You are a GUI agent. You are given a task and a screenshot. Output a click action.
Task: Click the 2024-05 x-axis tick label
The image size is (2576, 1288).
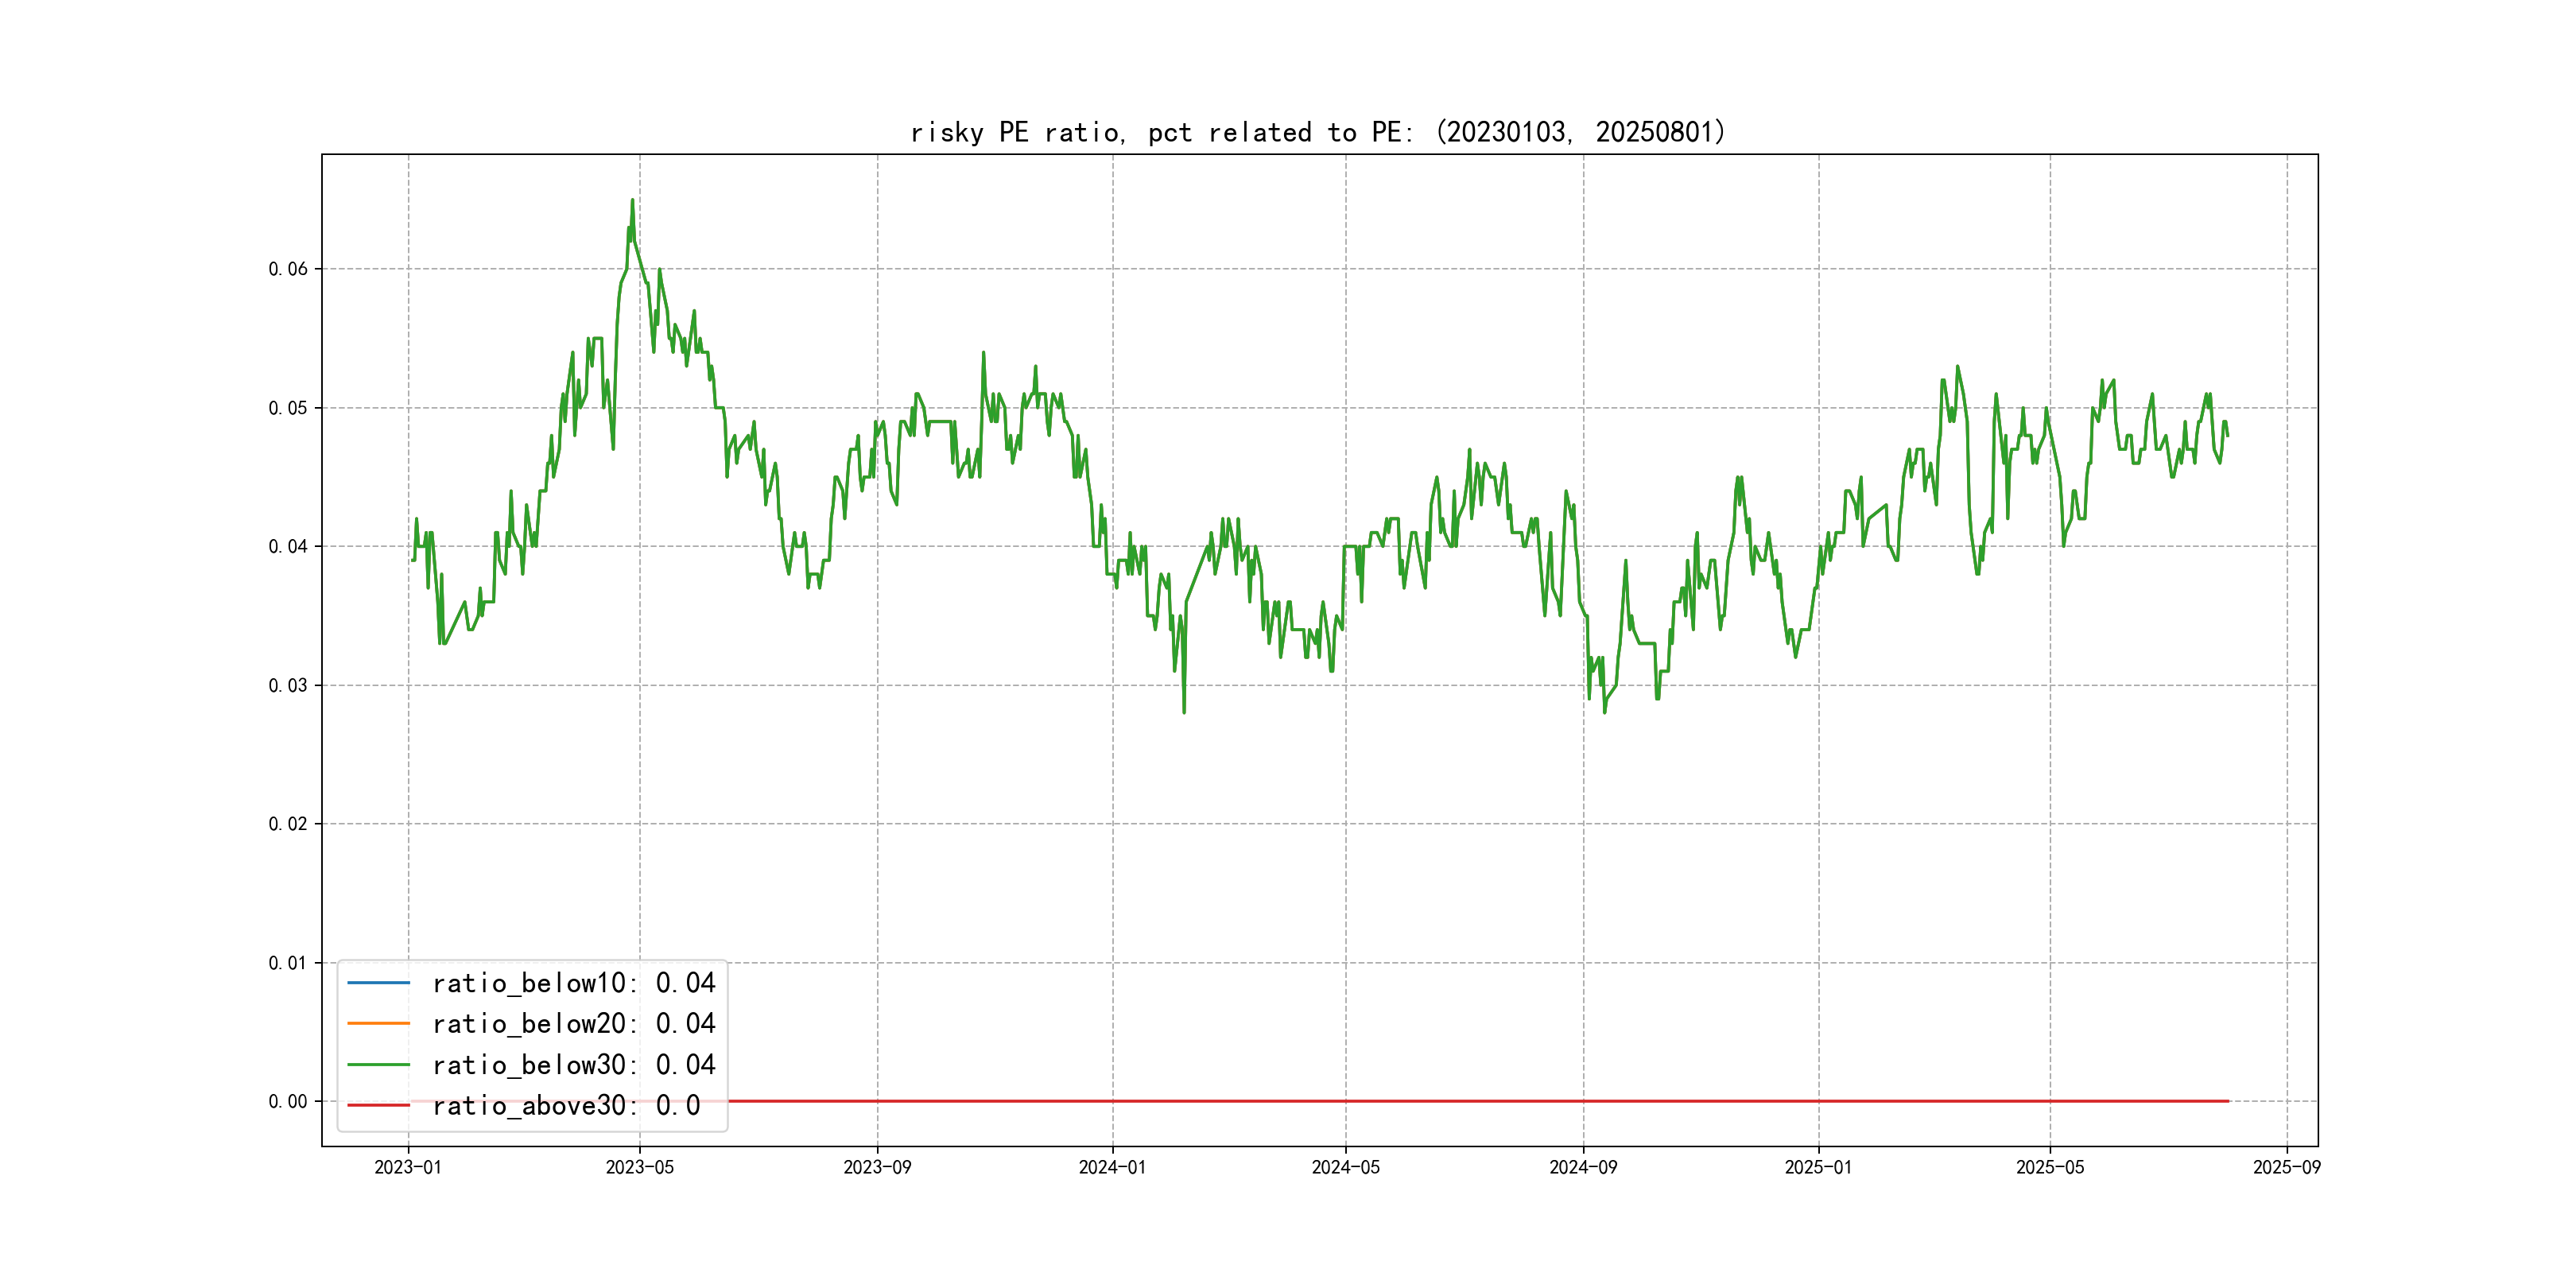click(x=1345, y=1167)
